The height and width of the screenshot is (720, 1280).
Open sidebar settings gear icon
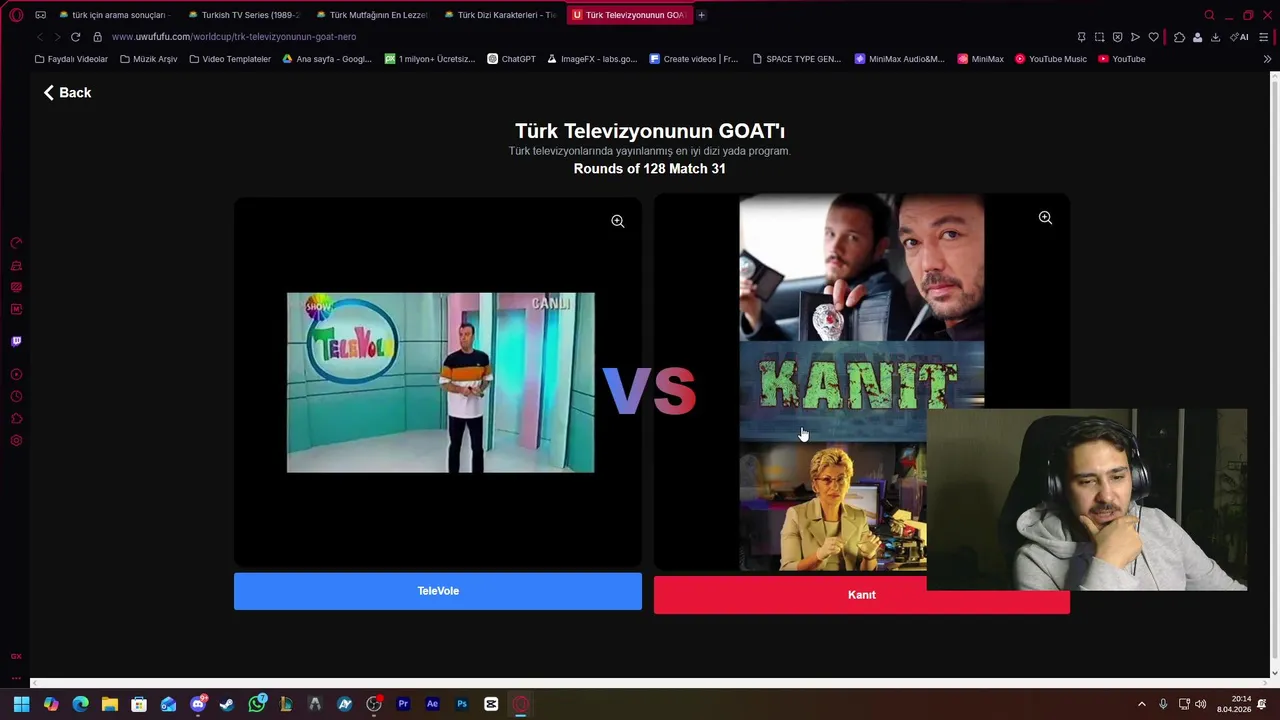coord(16,440)
